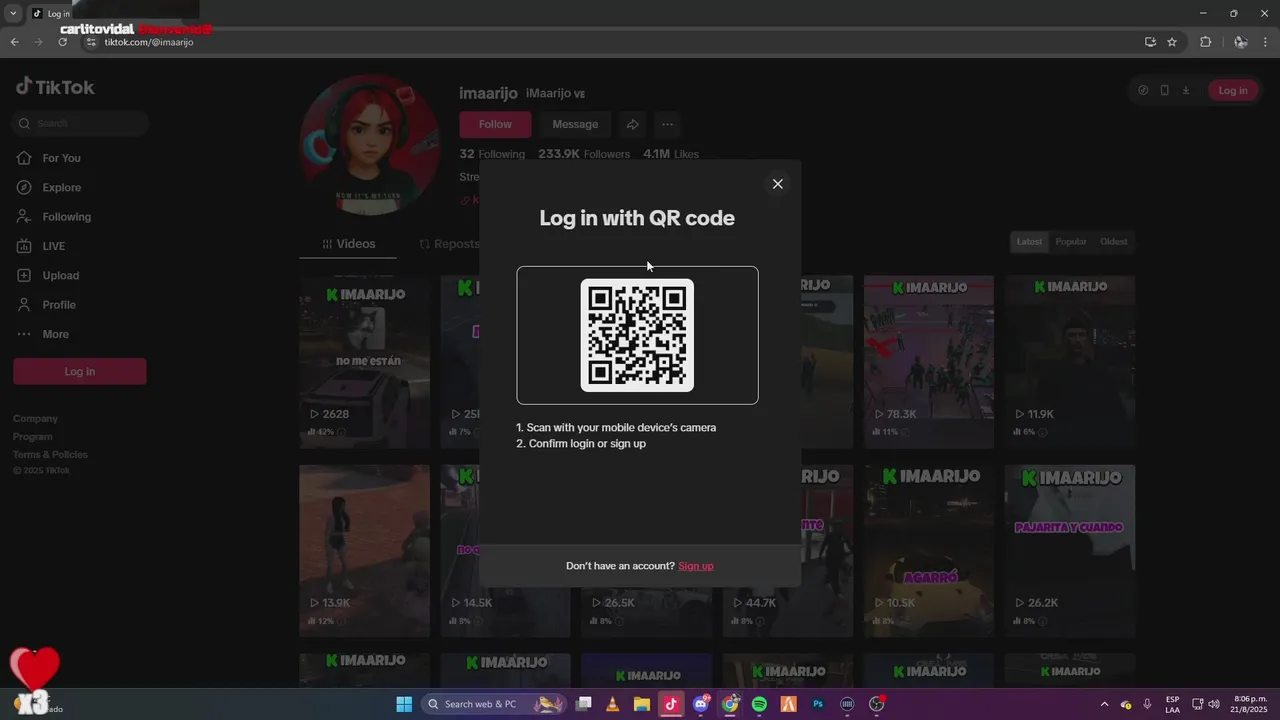The image size is (1280, 720).
Task: Open the video with 26.2K views
Action: click(1070, 551)
